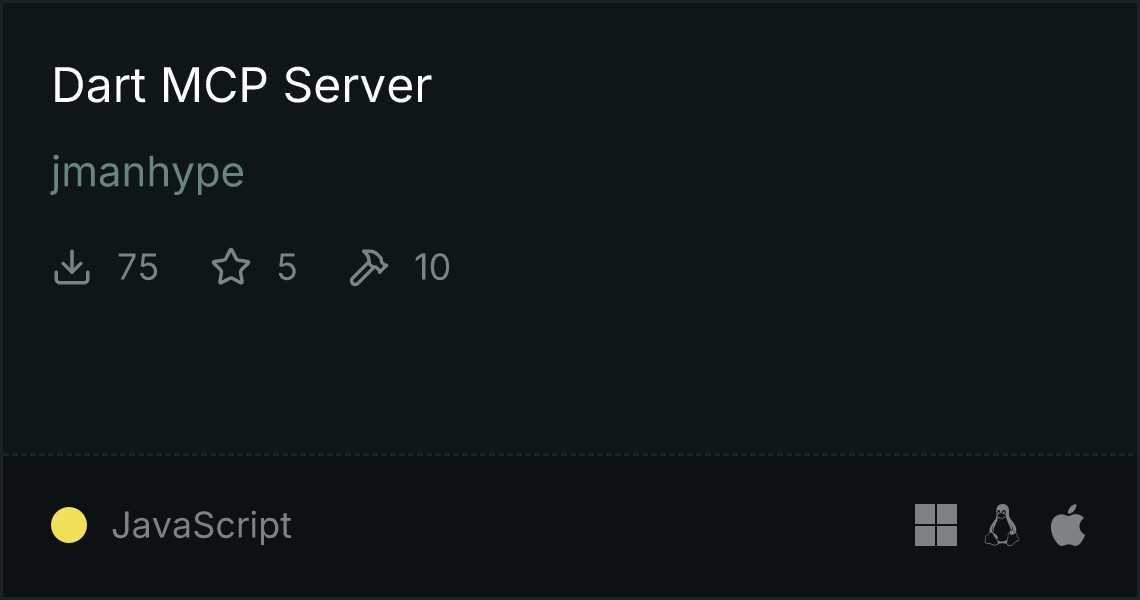Click the word Dart in the title

99,85
